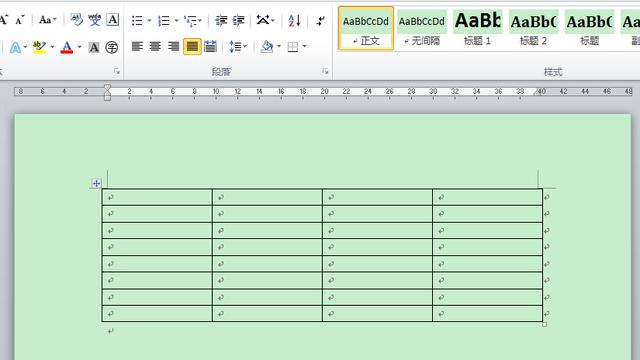Click the right indent marker on ruler
The height and width of the screenshot is (360, 640).
click(x=537, y=93)
